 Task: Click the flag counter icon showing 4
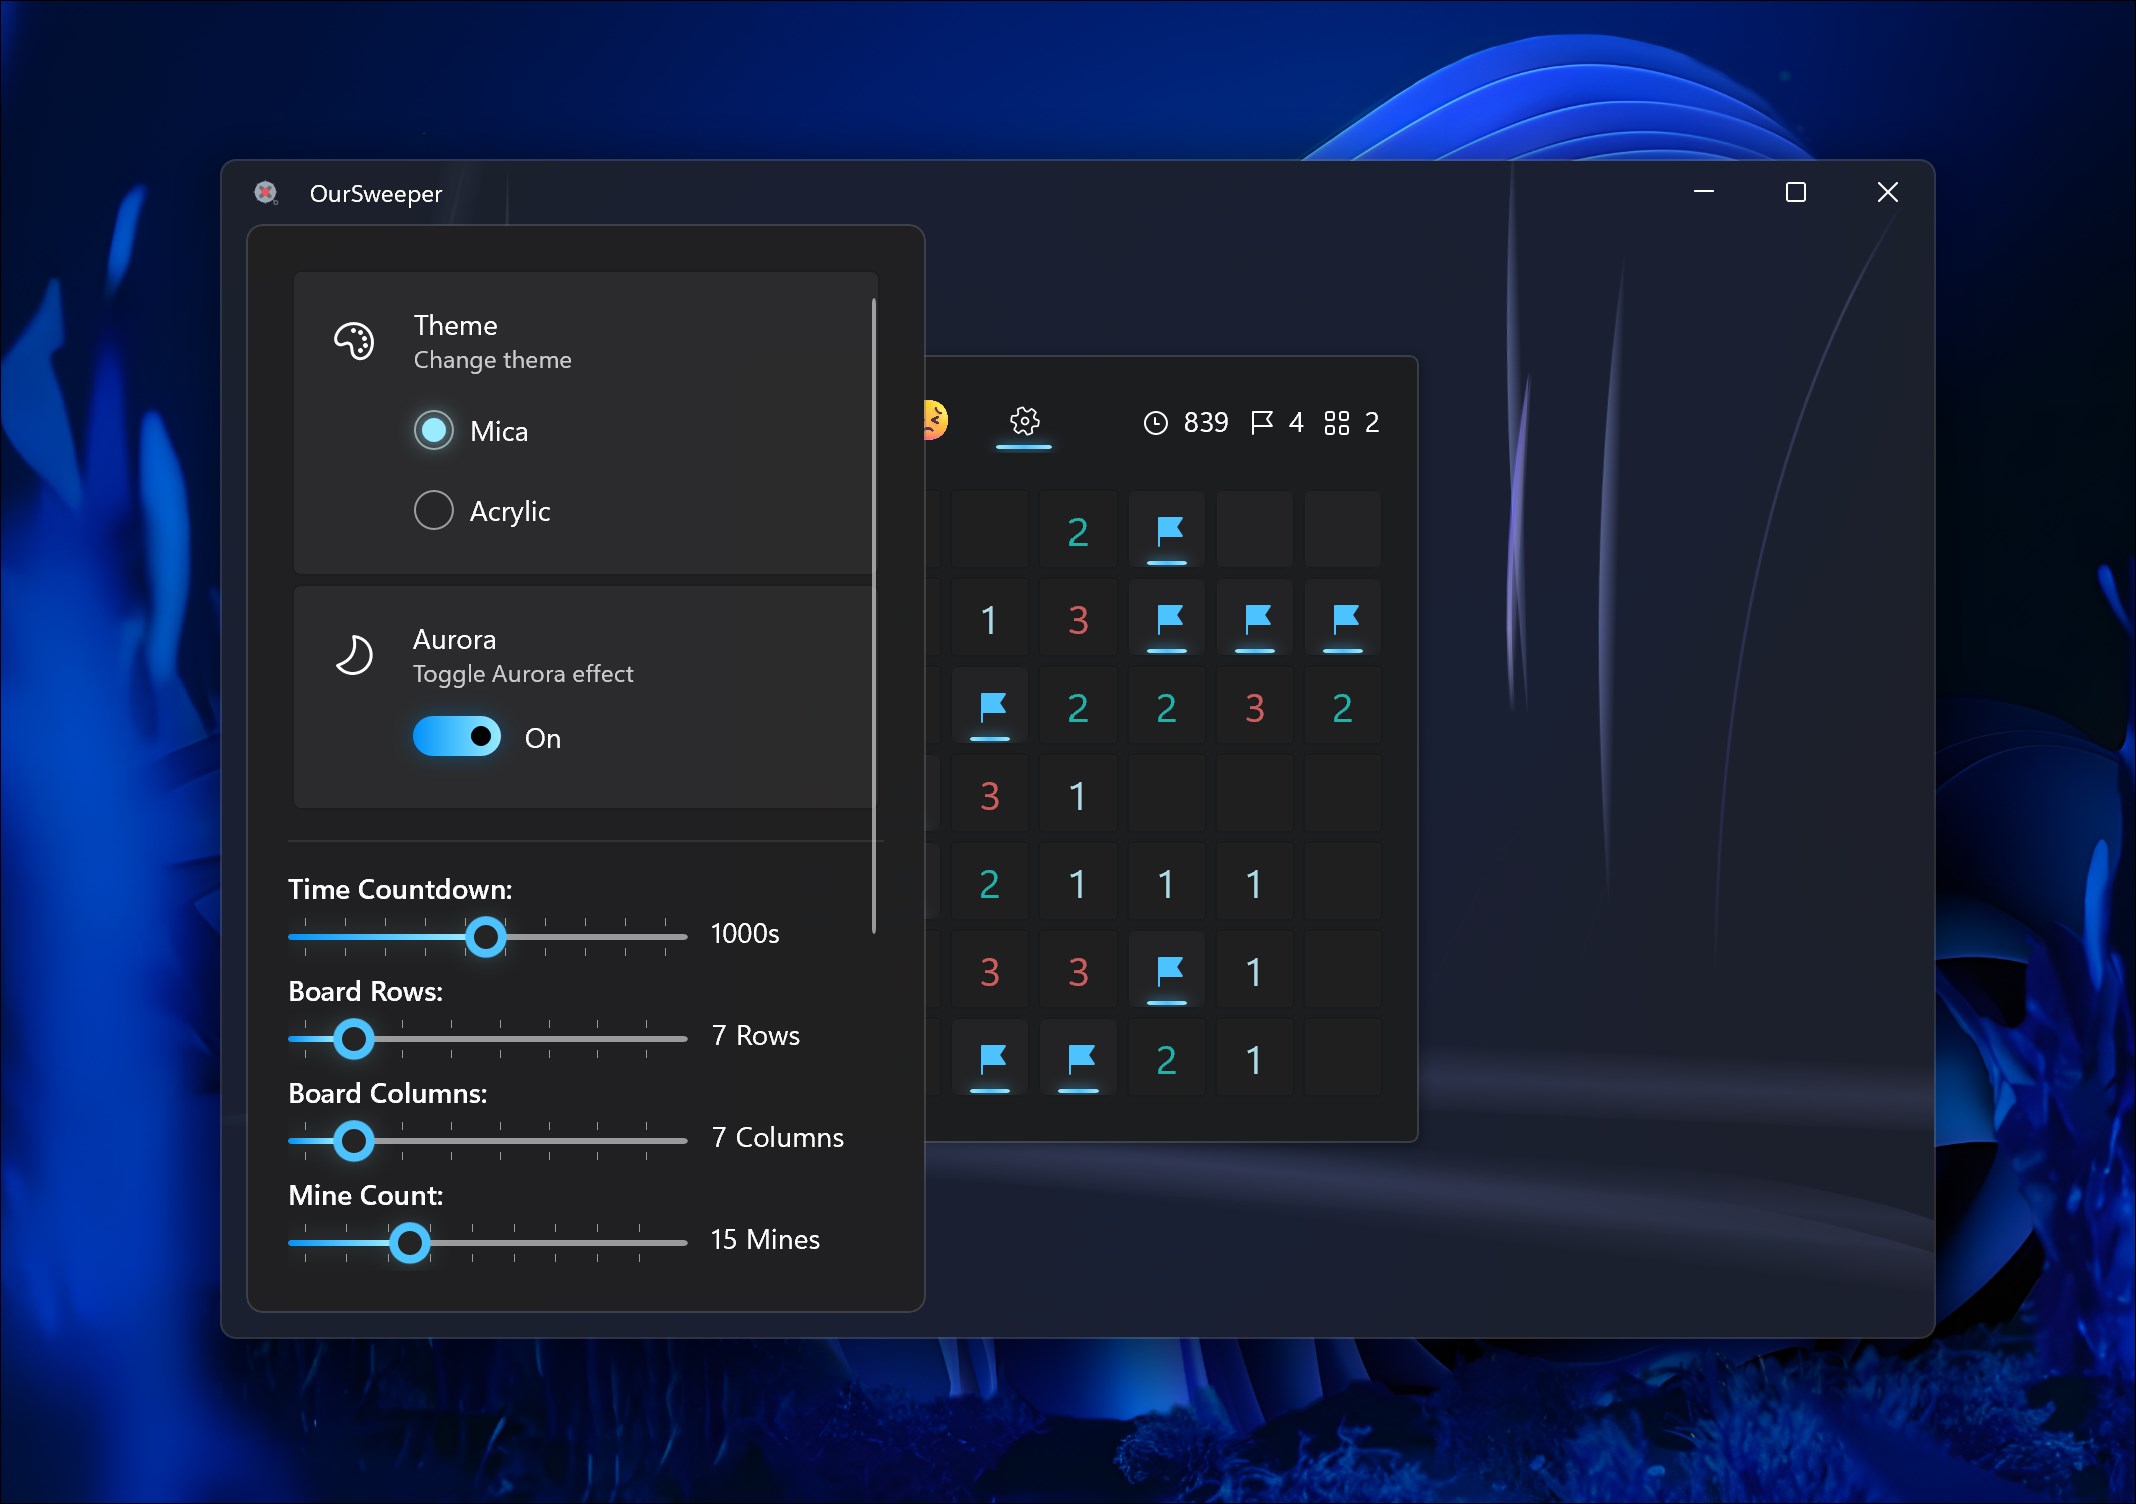1262,422
